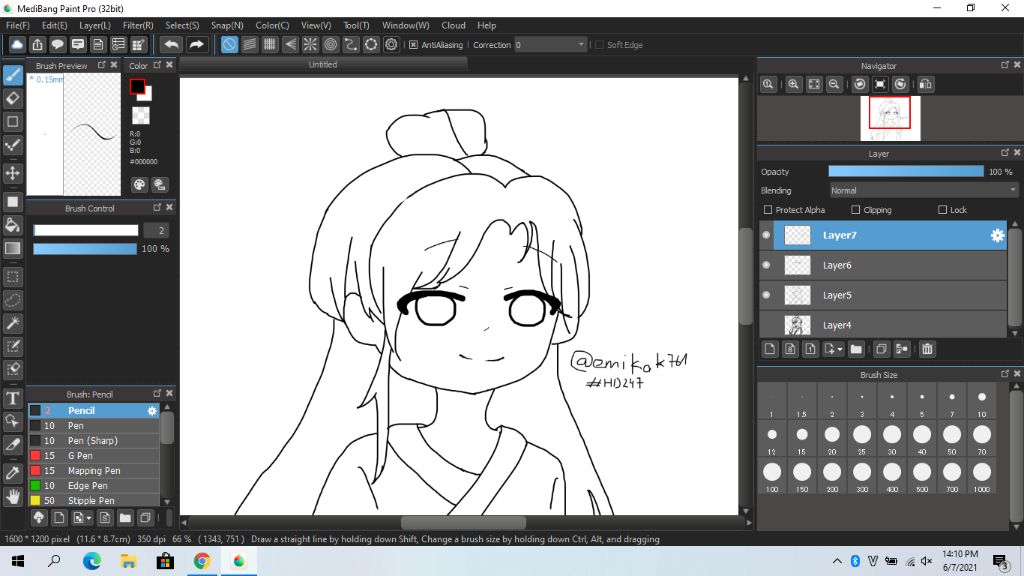Select the G Pen brush
The height and width of the screenshot is (576, 1024).
pos(93,455)
